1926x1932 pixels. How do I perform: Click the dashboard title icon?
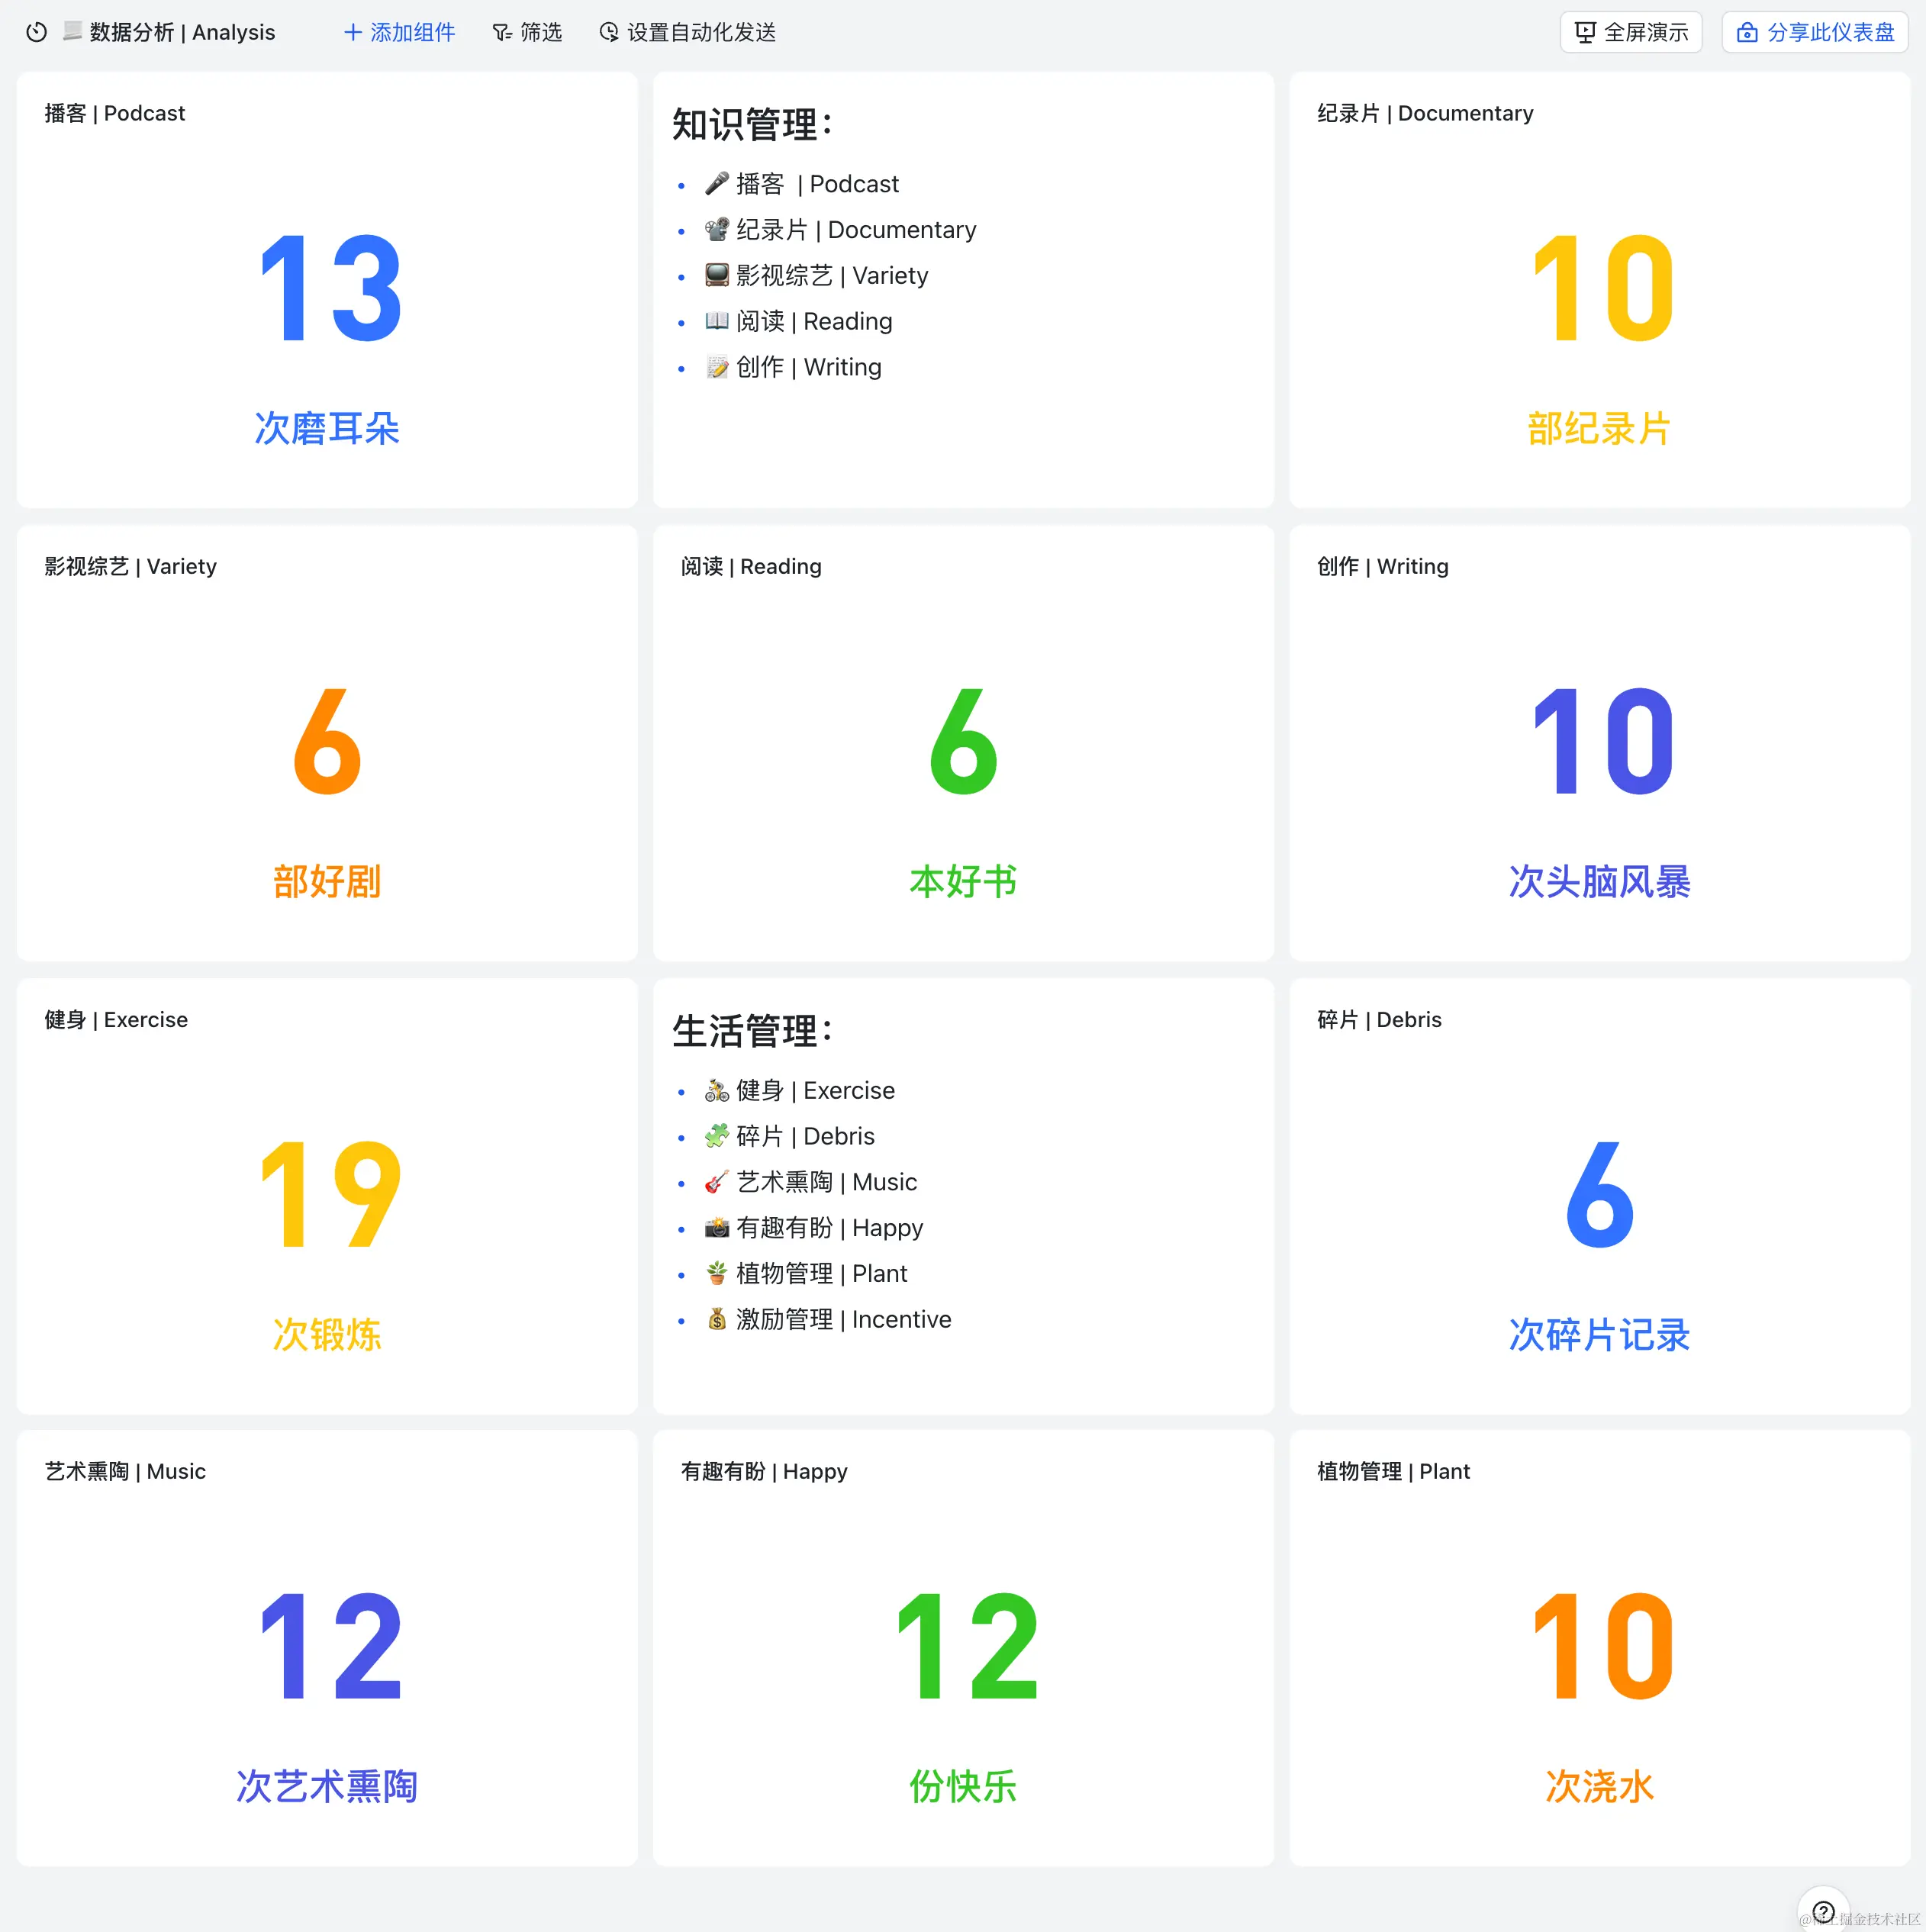pyautogui.click(x=72, y=31)
